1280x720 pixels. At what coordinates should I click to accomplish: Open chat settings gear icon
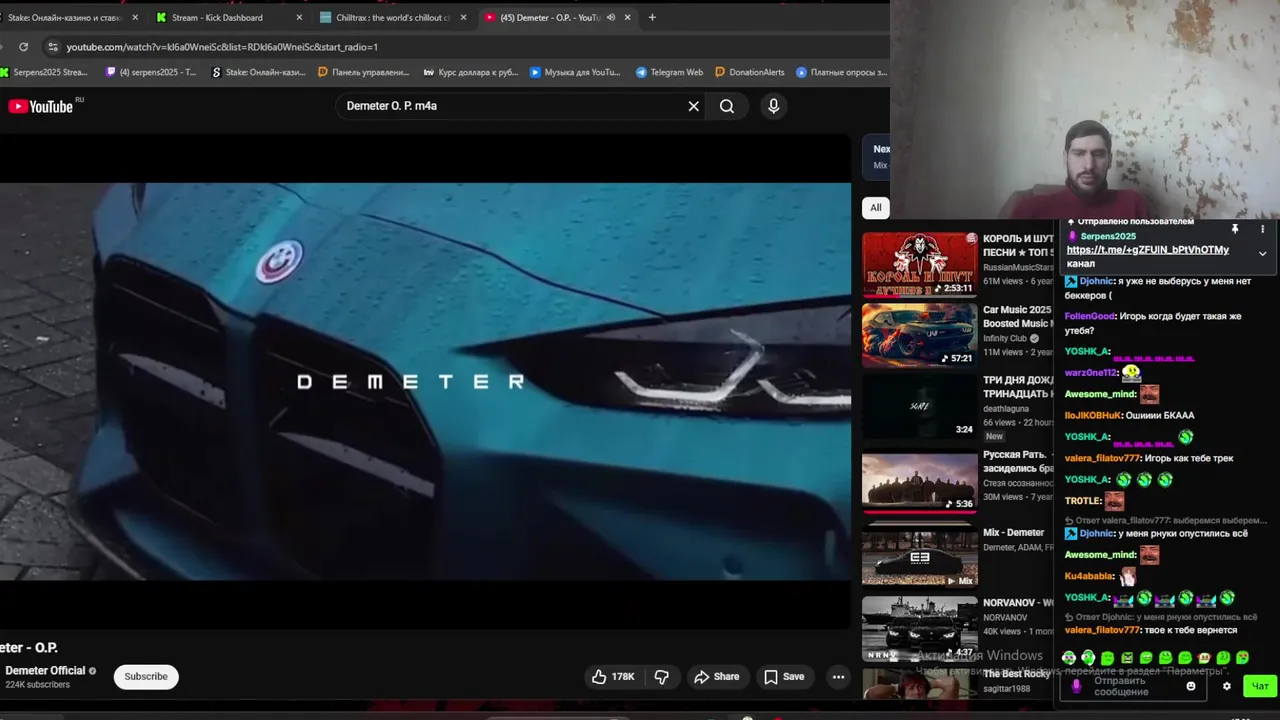(x=1227, y=686)
